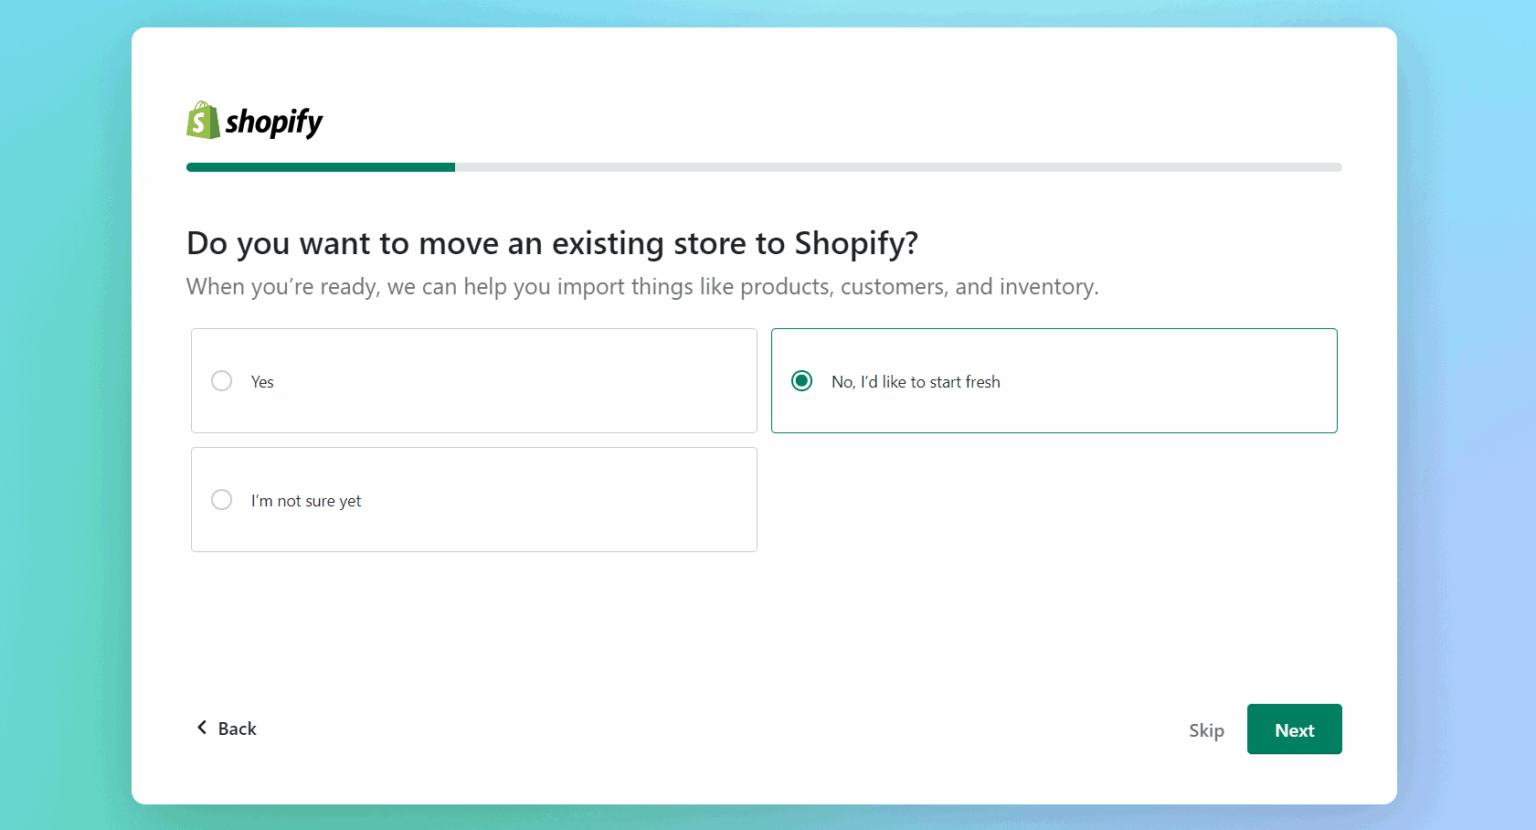Image resolution: width=1536 pixels, height=830 pixels.
Task: Click the Skip link
Action: click(x=1206, y=729)
